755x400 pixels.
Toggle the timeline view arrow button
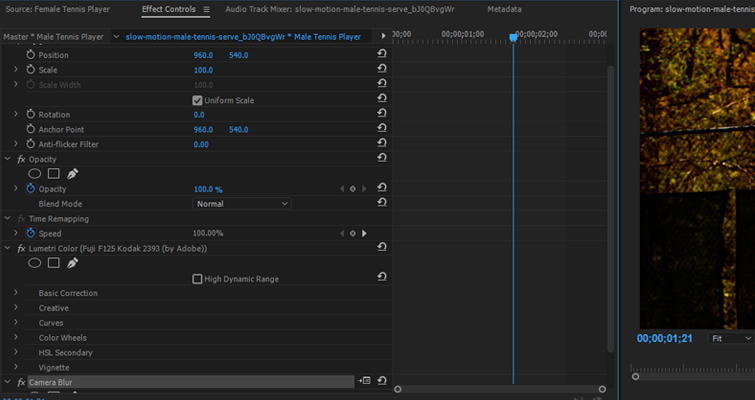[383, 36]
